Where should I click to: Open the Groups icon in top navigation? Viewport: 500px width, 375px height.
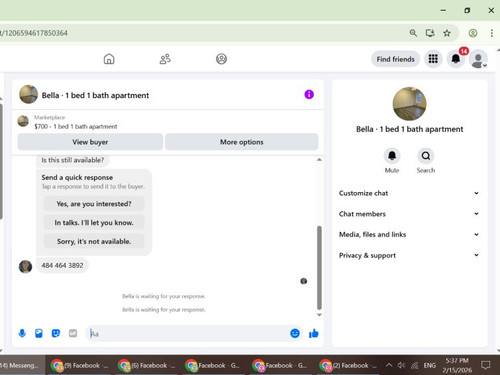coord(221,59)
